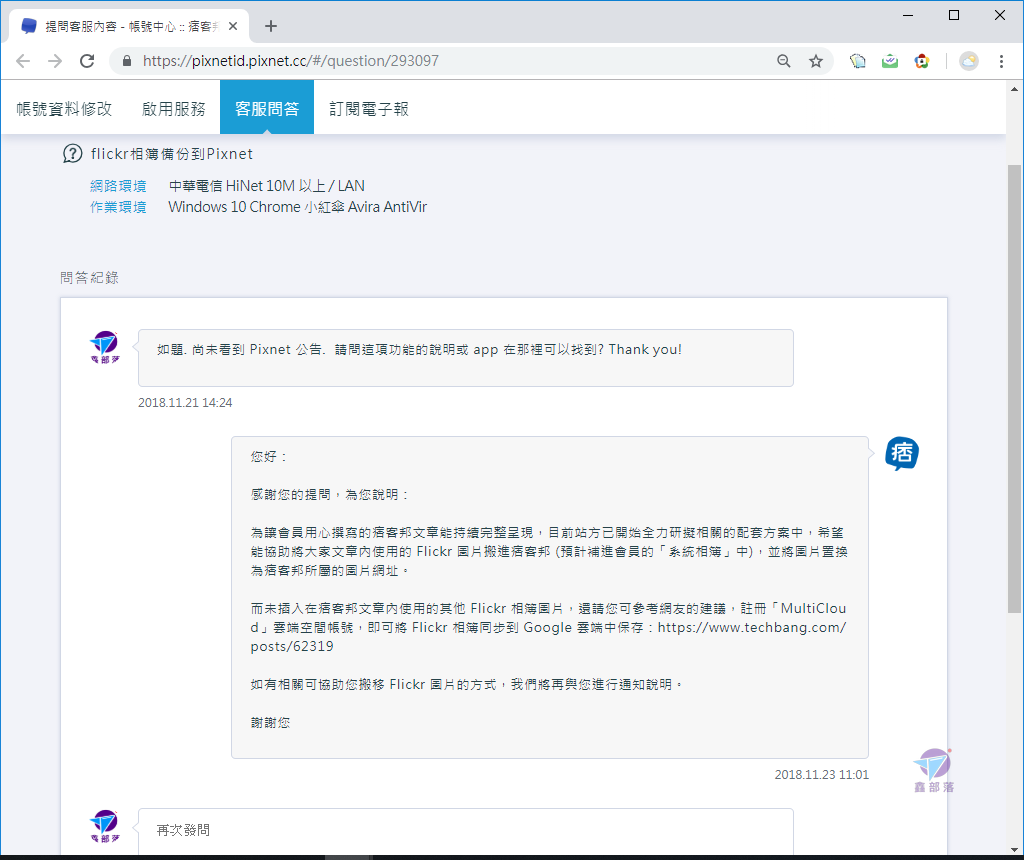The image size is (1024, 860).
Task: Click the 再次發問 reply input box
Action: 466,831
